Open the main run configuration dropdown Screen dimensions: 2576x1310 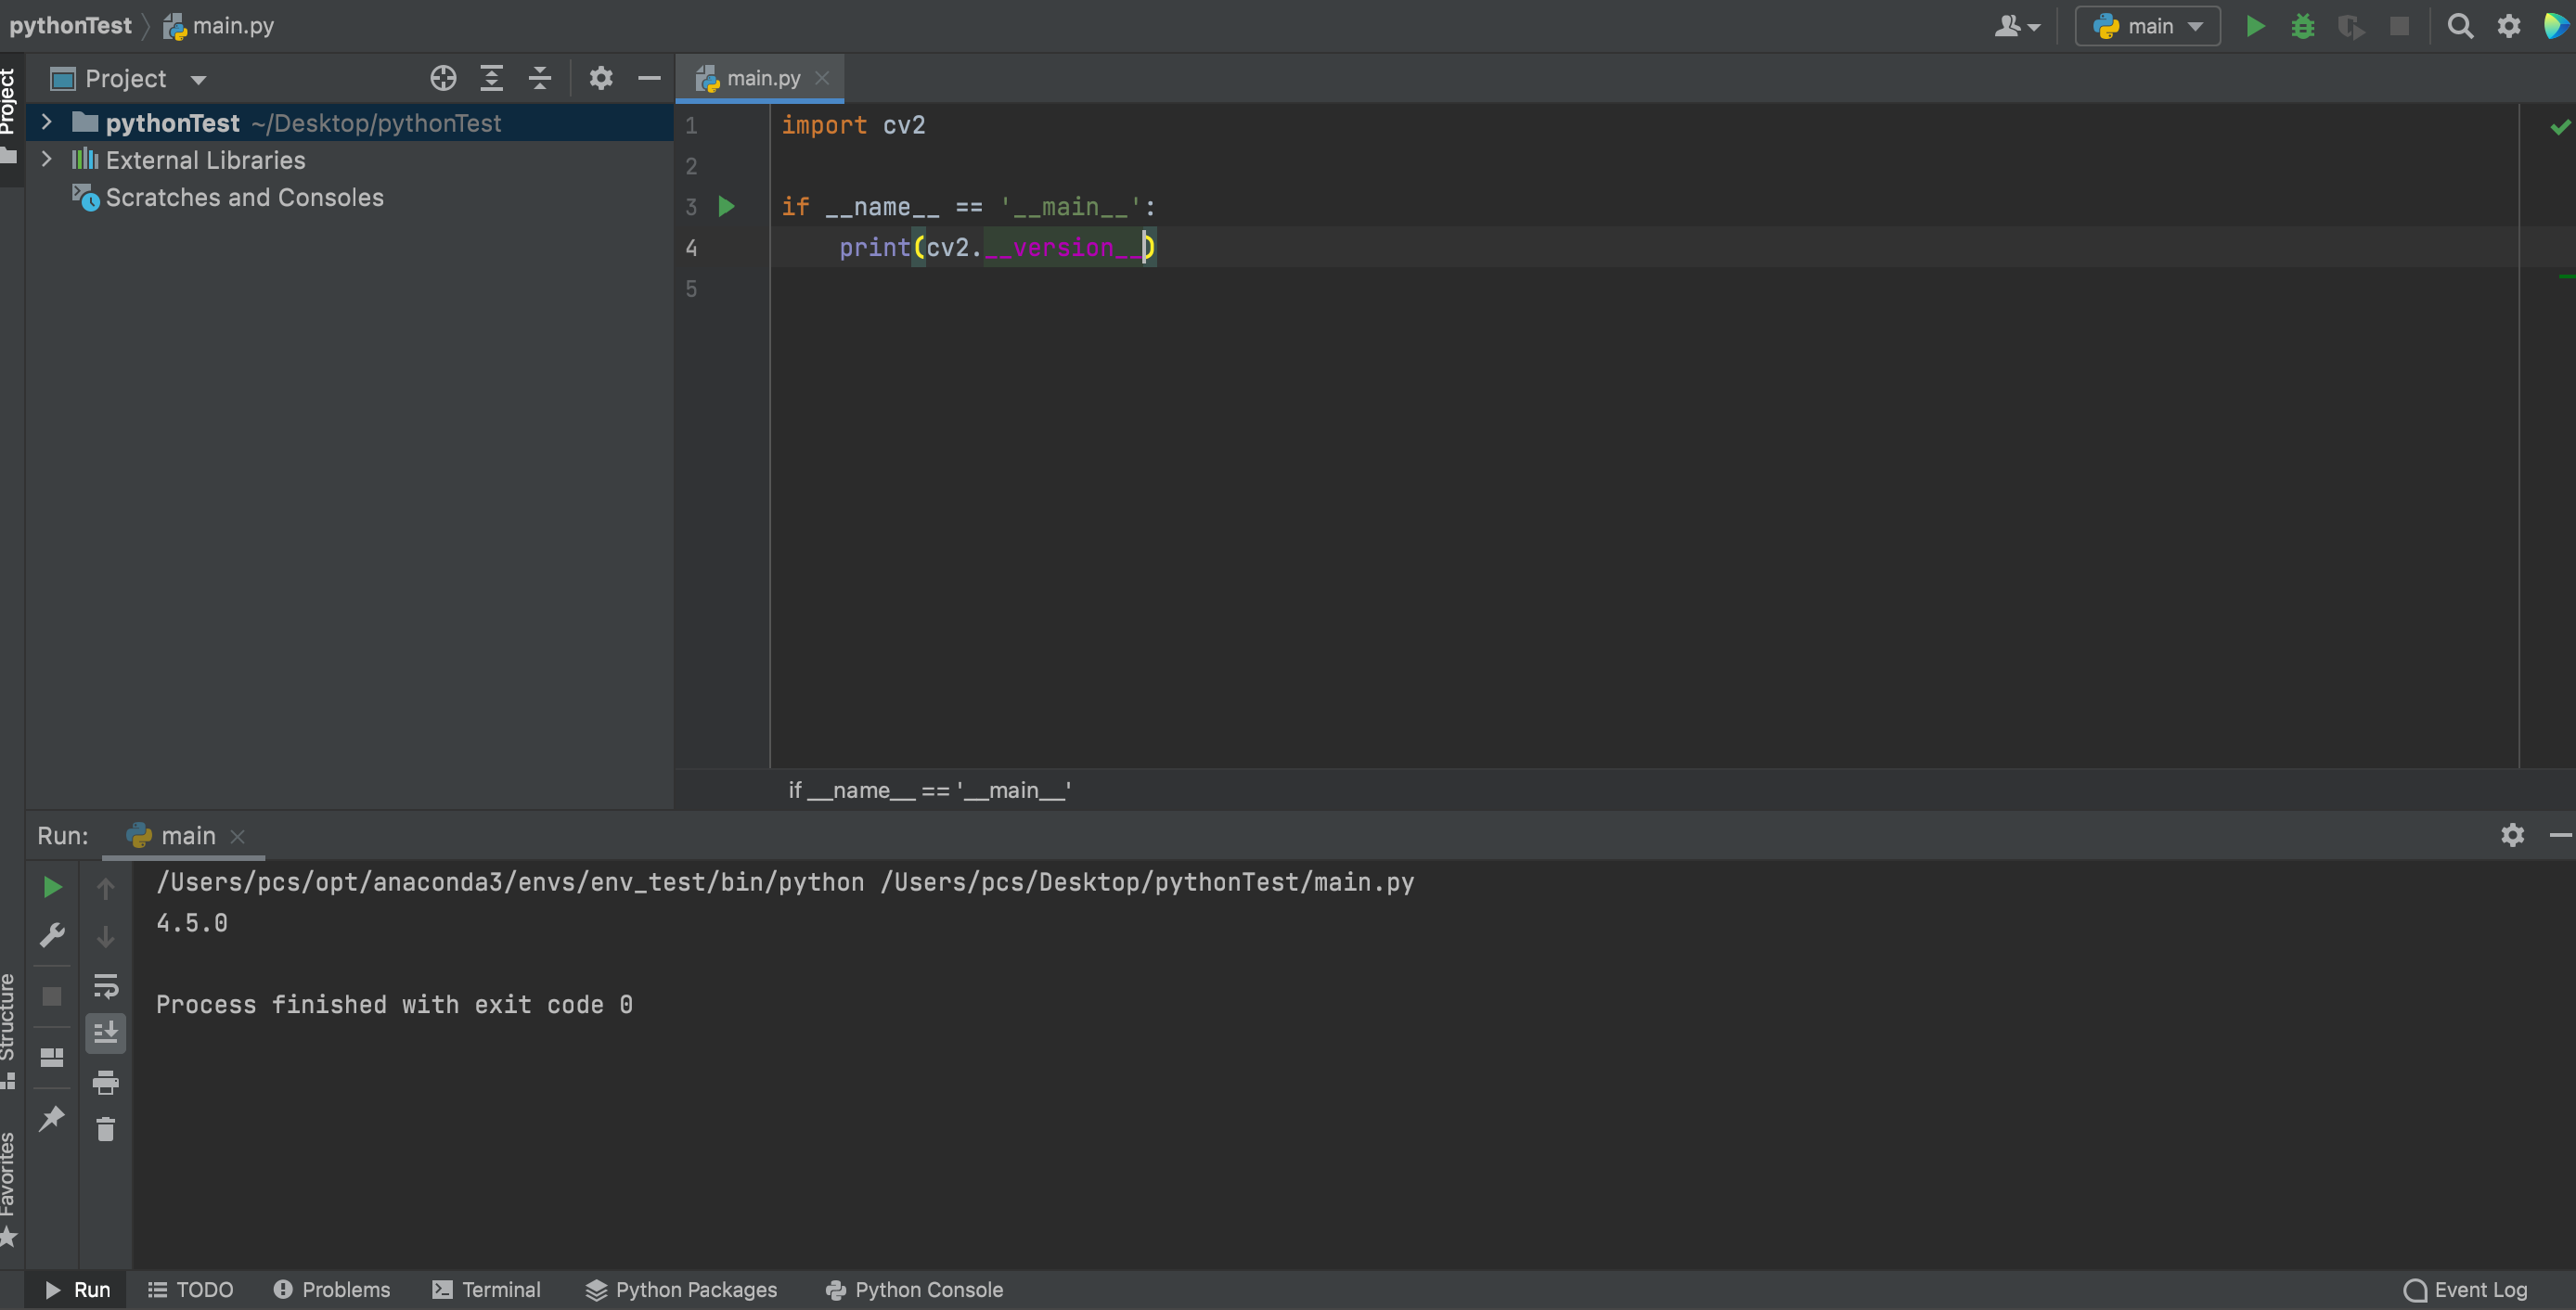2148,26
